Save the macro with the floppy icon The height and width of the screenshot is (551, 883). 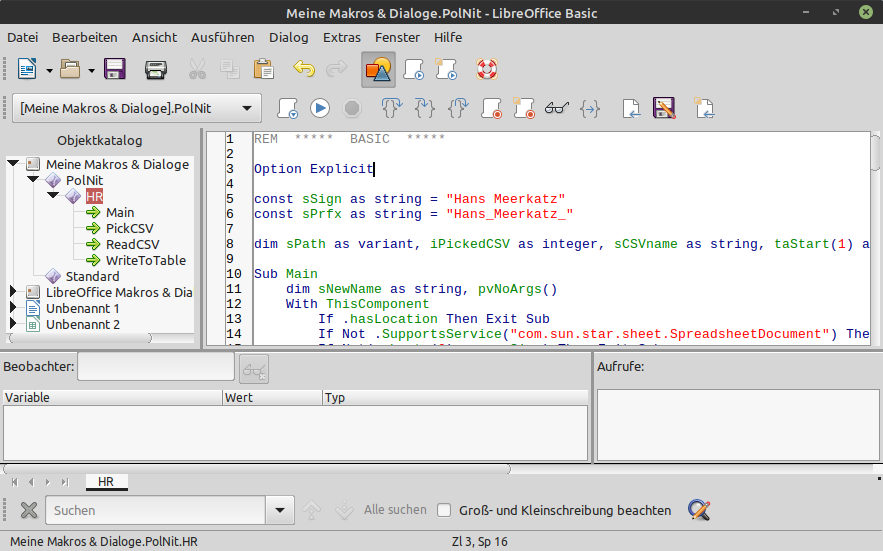114,69
